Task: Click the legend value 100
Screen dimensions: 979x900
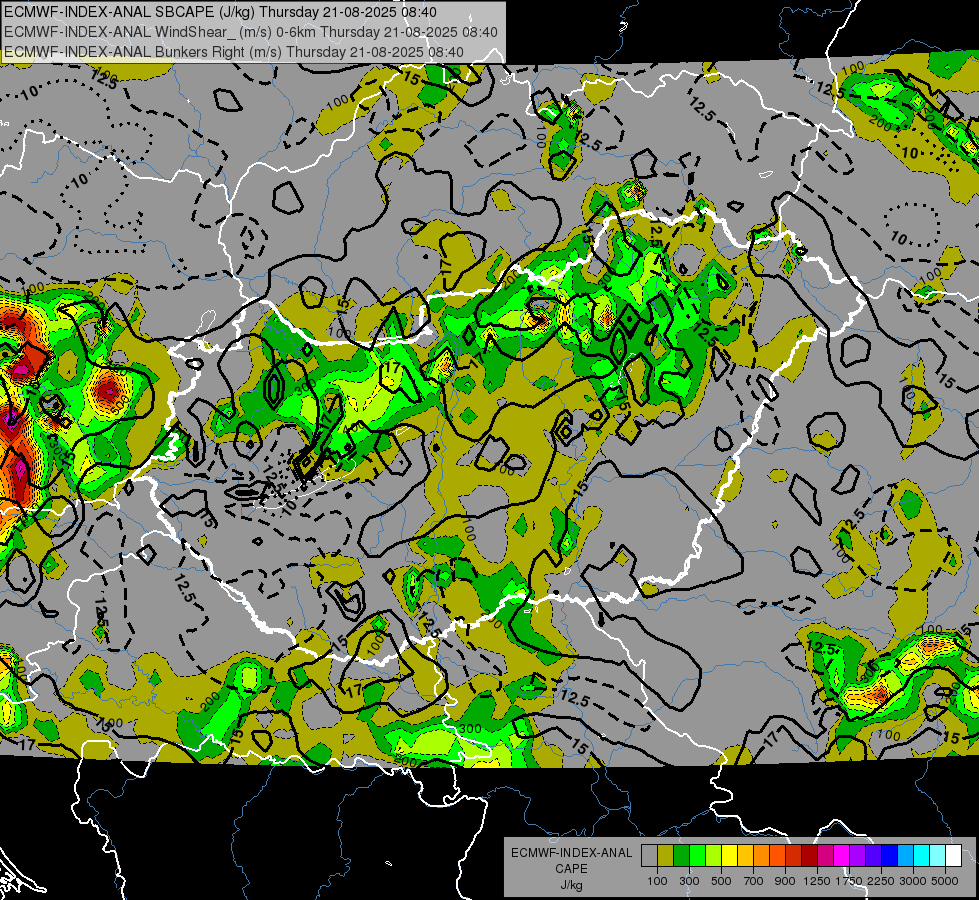Action: tap(657, 881)
